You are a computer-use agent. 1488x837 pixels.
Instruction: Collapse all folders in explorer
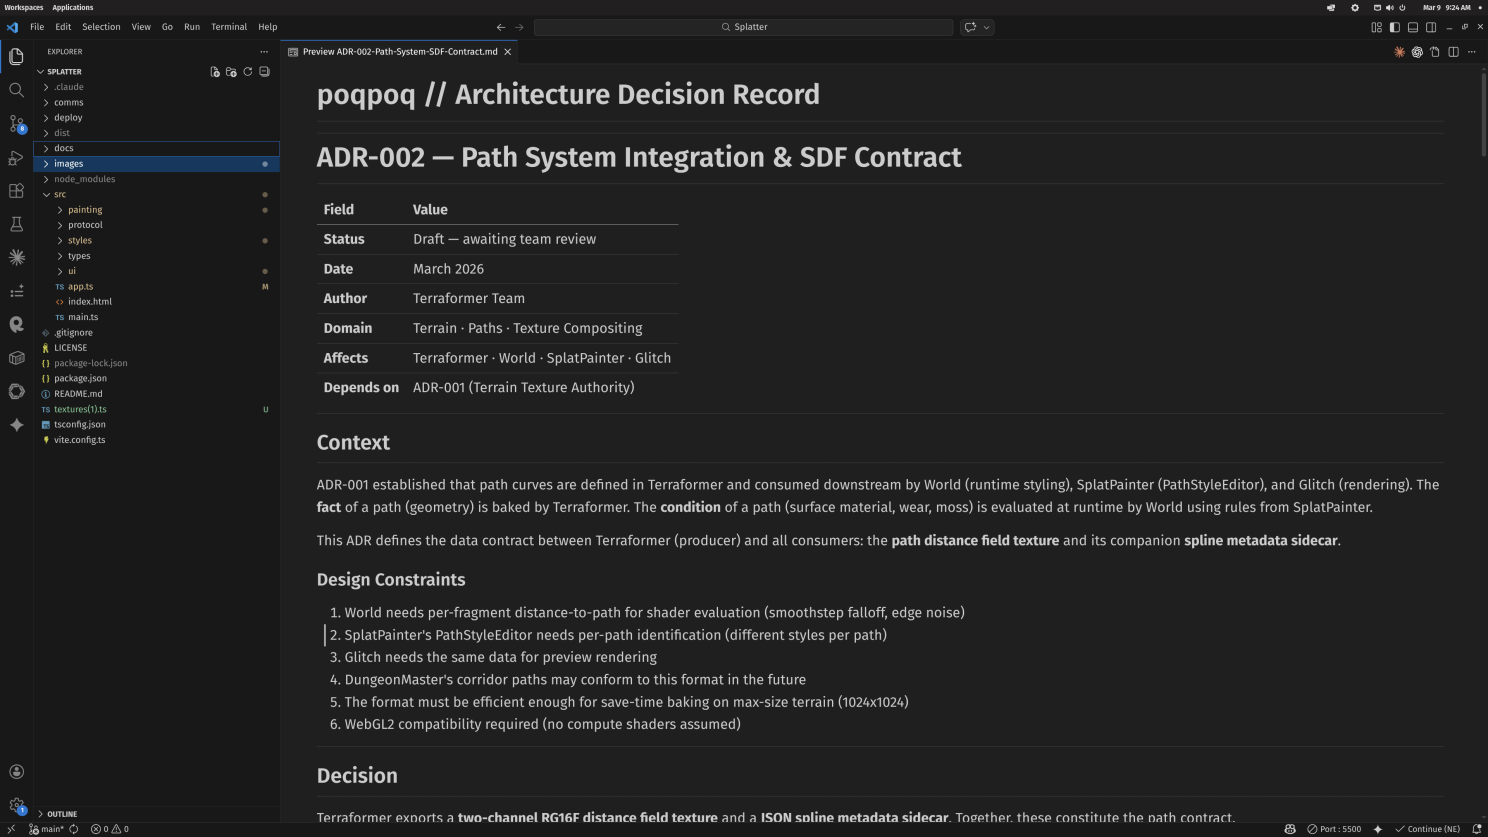click(x=264, y=72)
